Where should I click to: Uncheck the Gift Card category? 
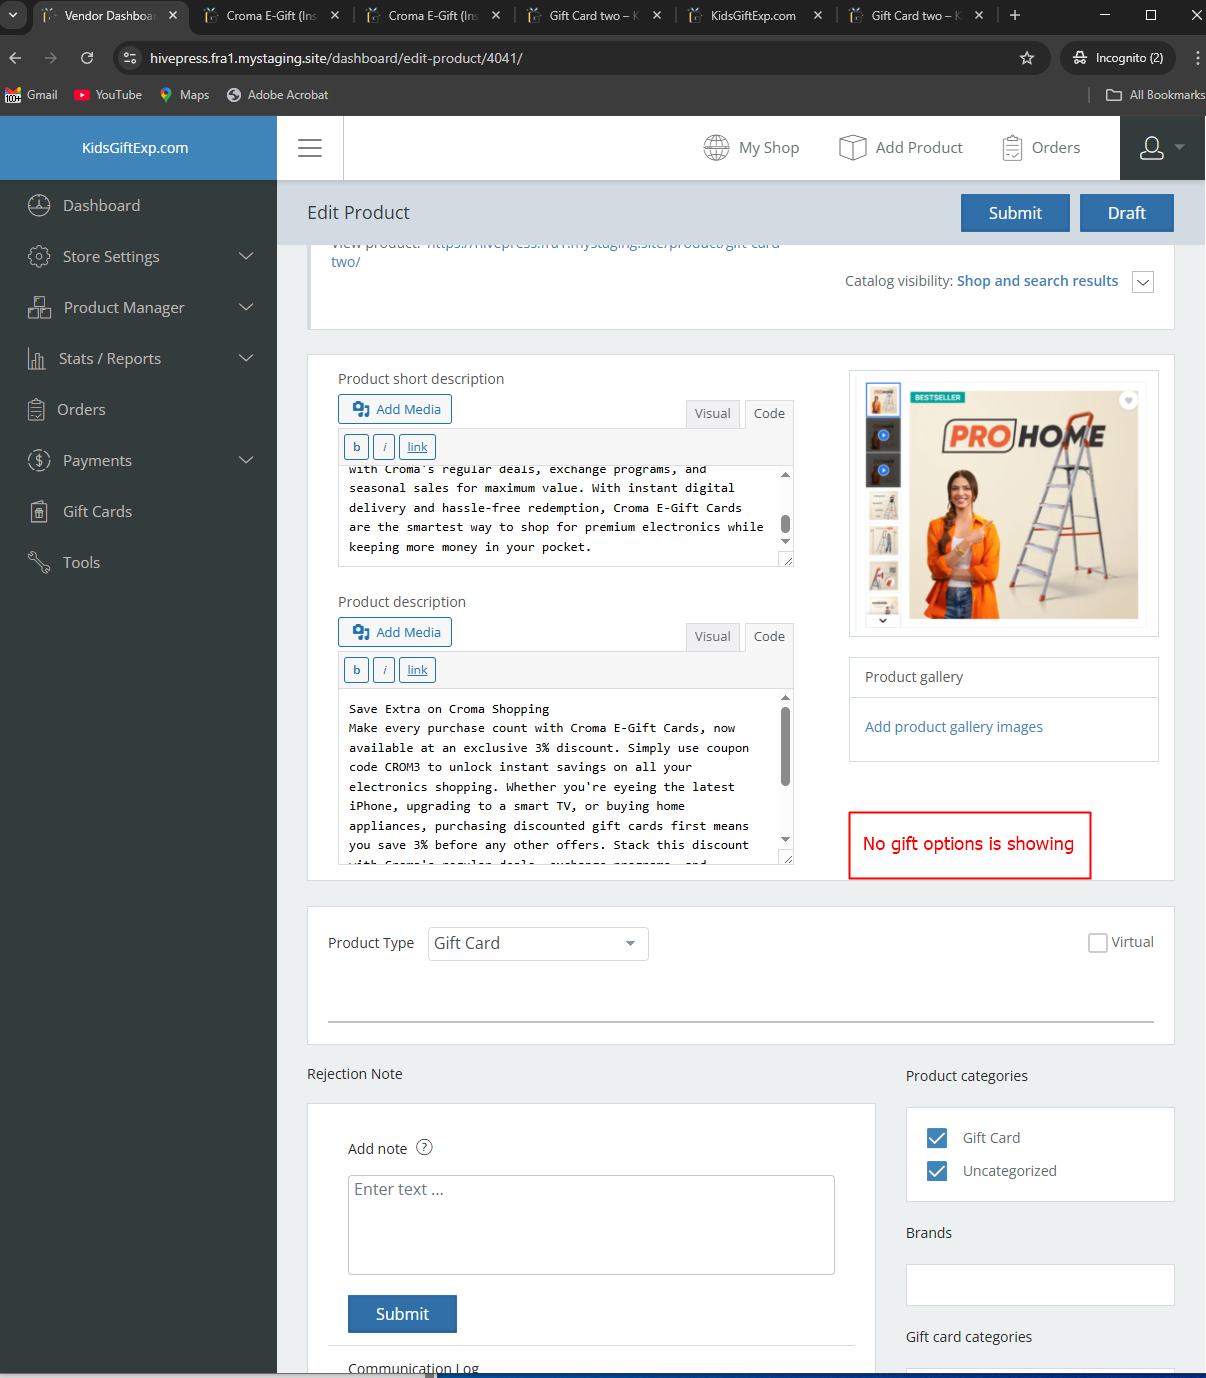click(937, 1138)
